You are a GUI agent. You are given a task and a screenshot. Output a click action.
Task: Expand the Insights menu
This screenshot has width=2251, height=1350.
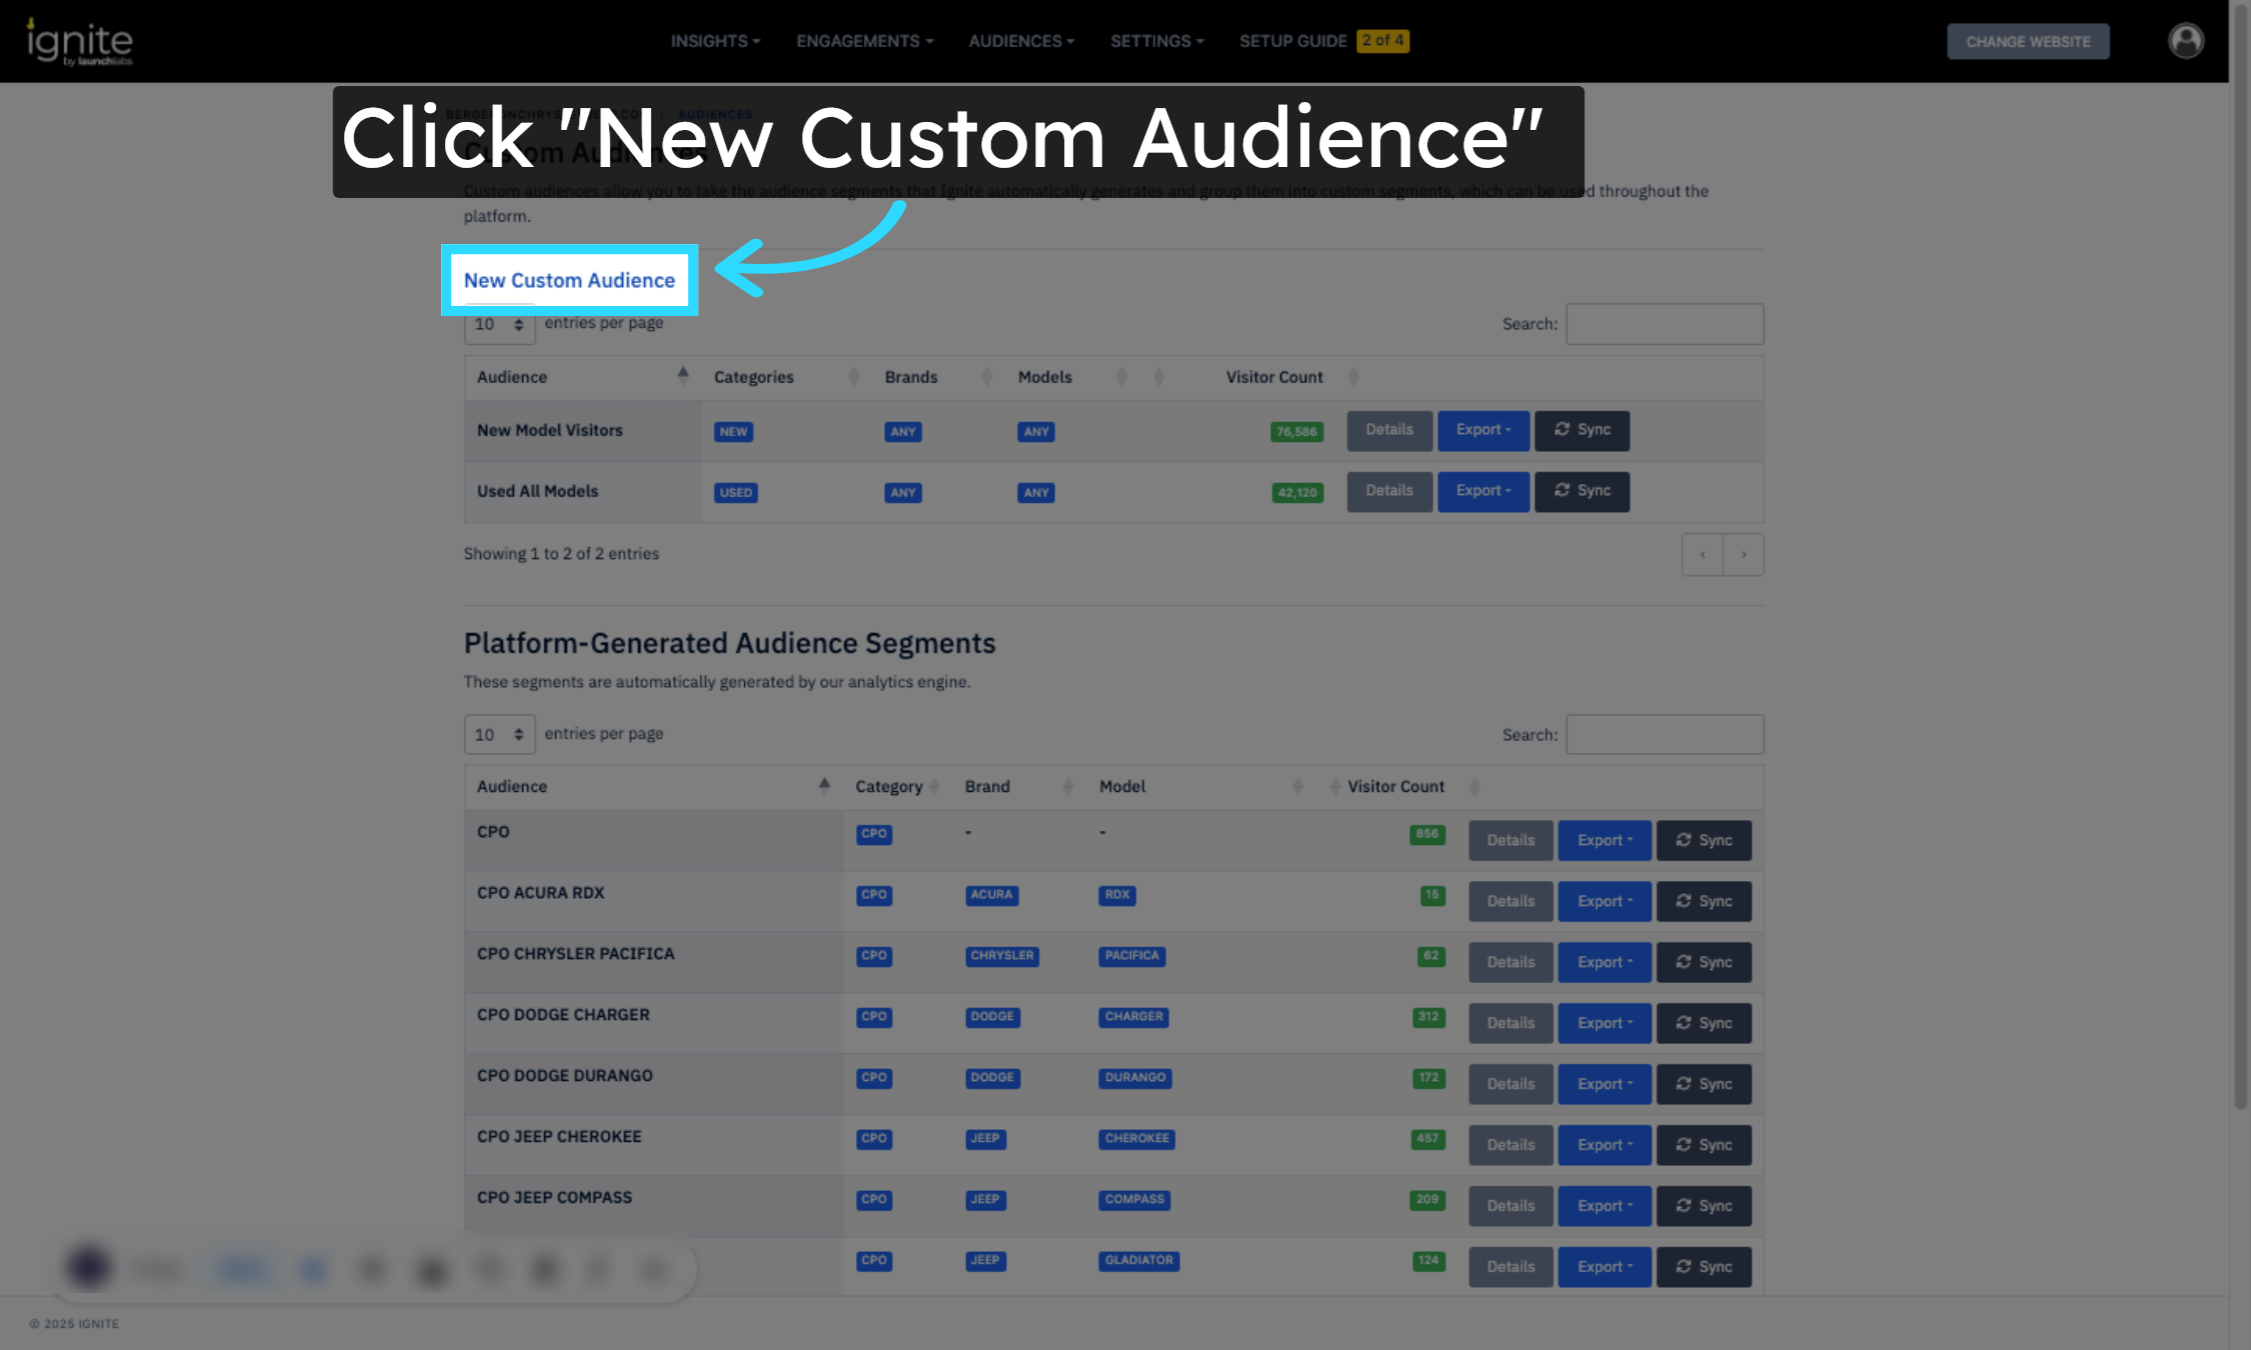click(x=715, y=41)
